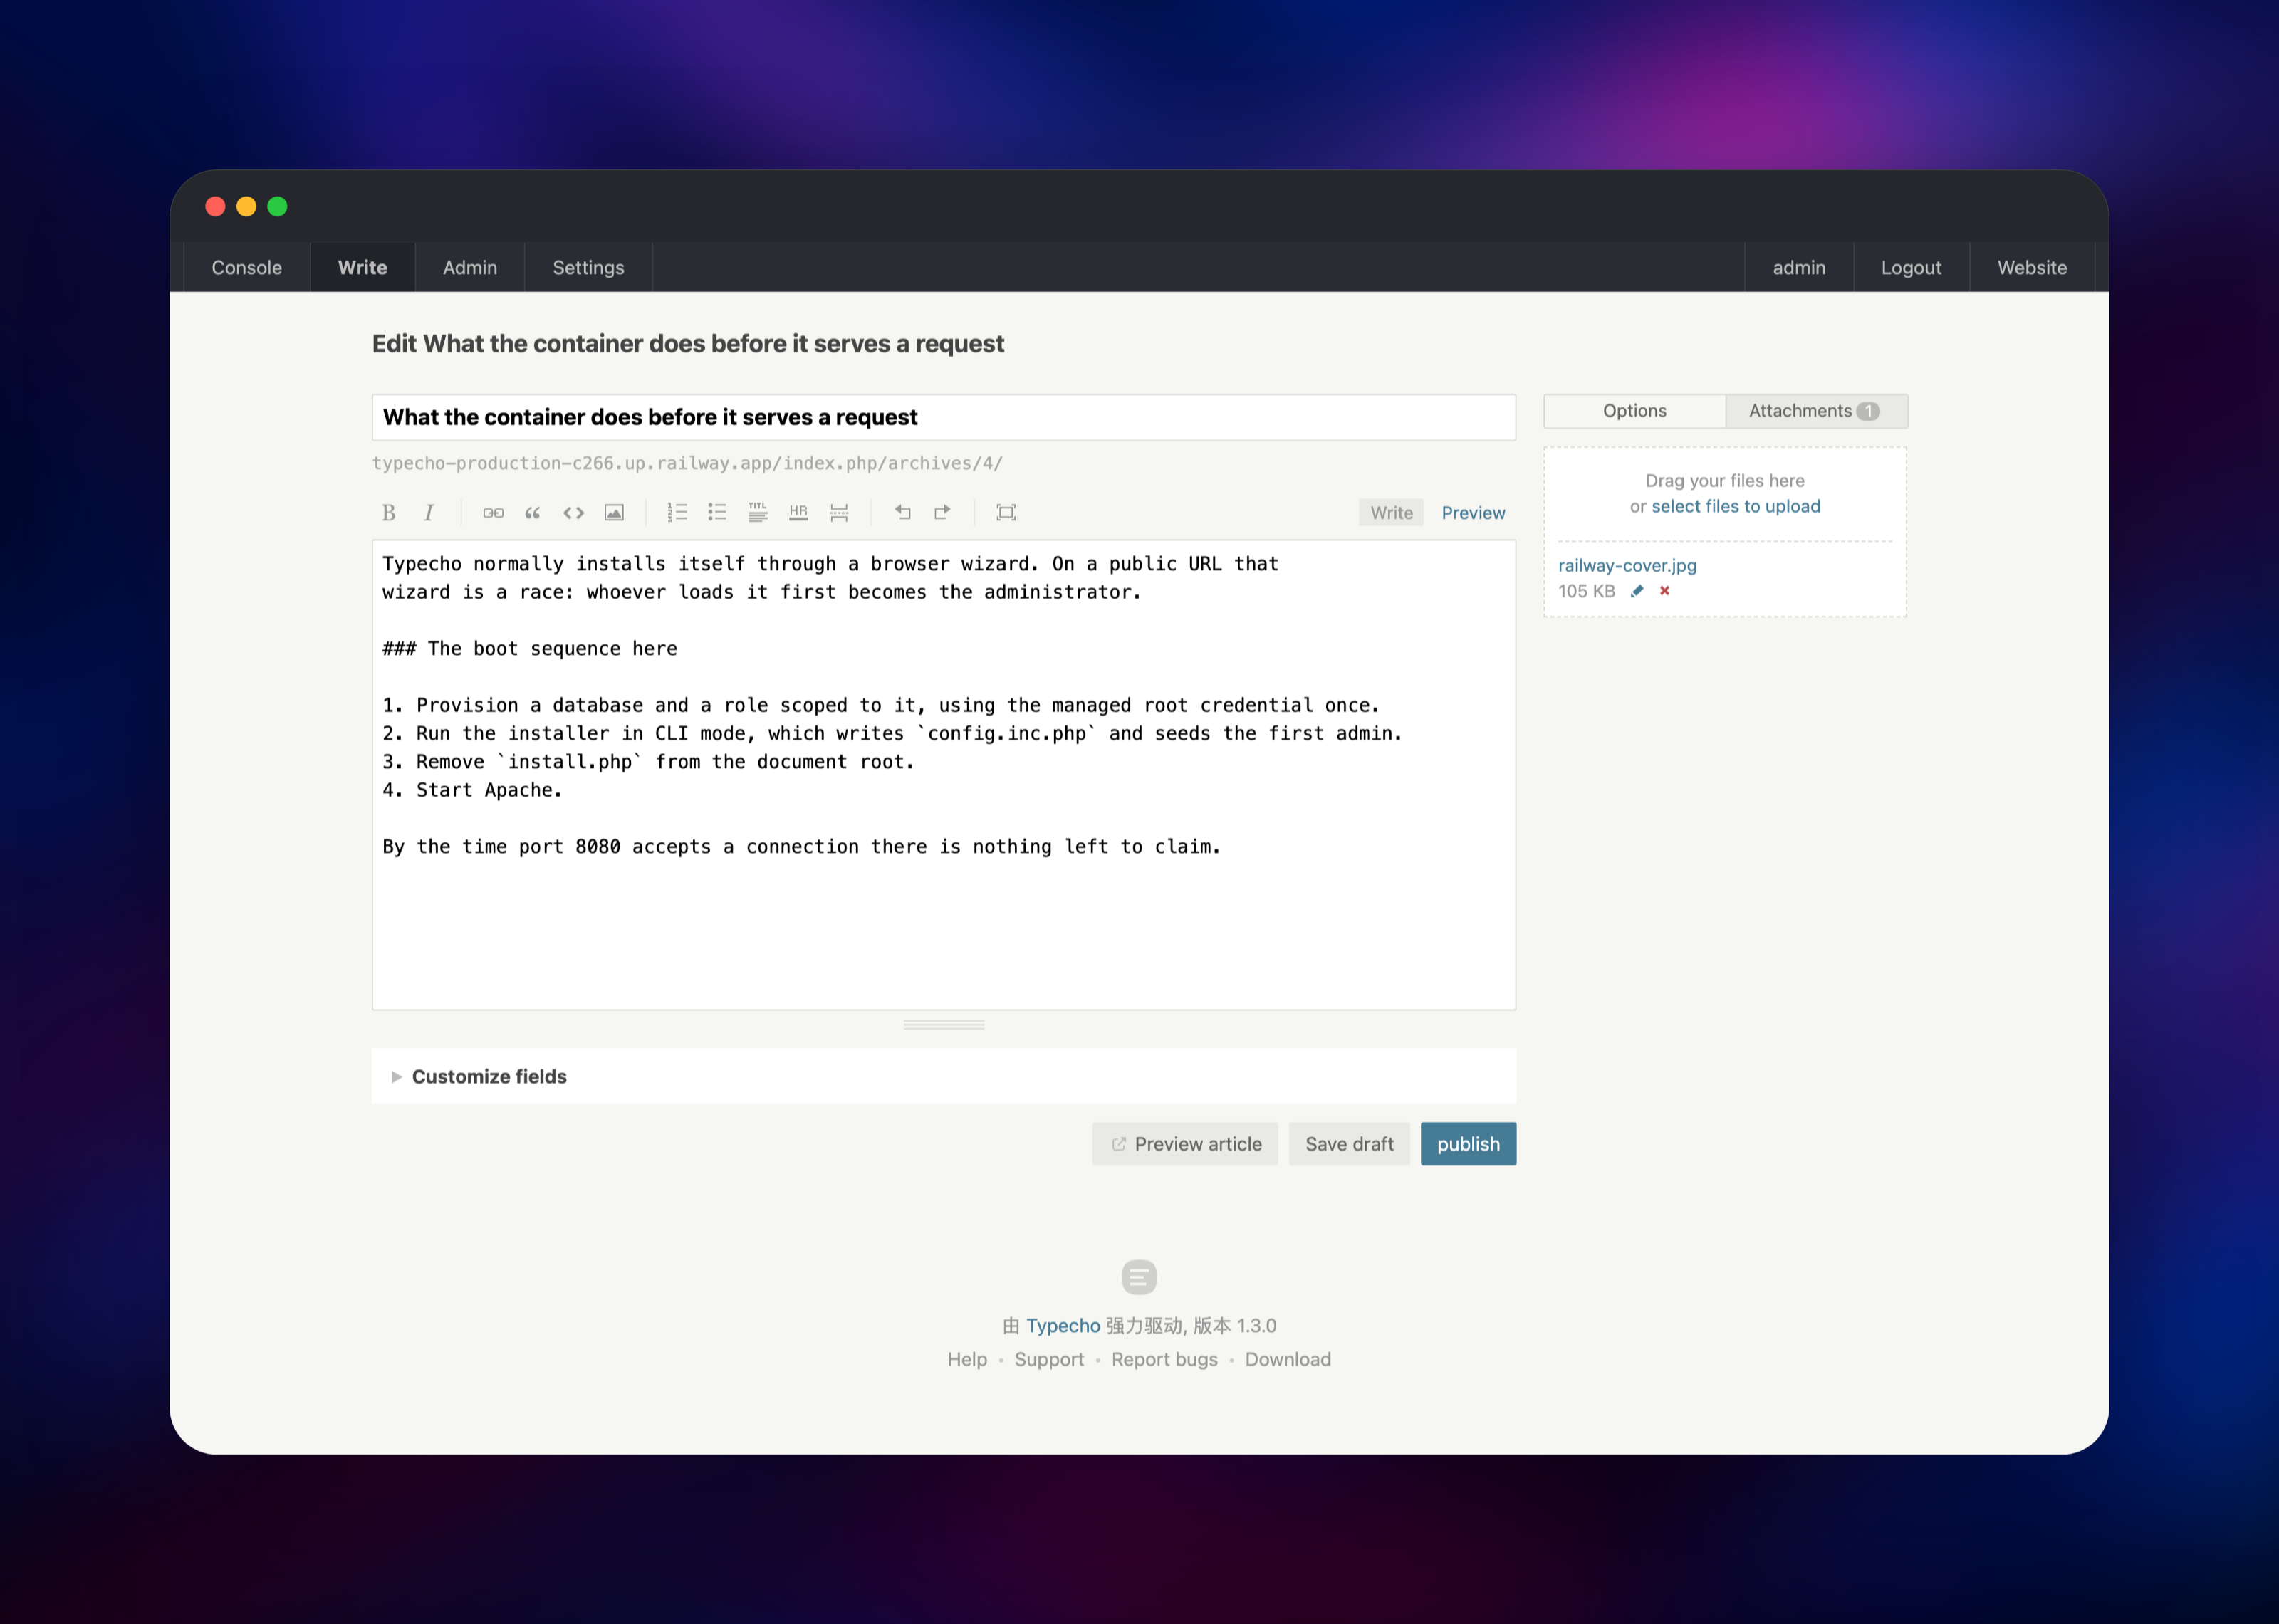Publish the article
The image size is (2279, 1624).
pos(1468,1144)
